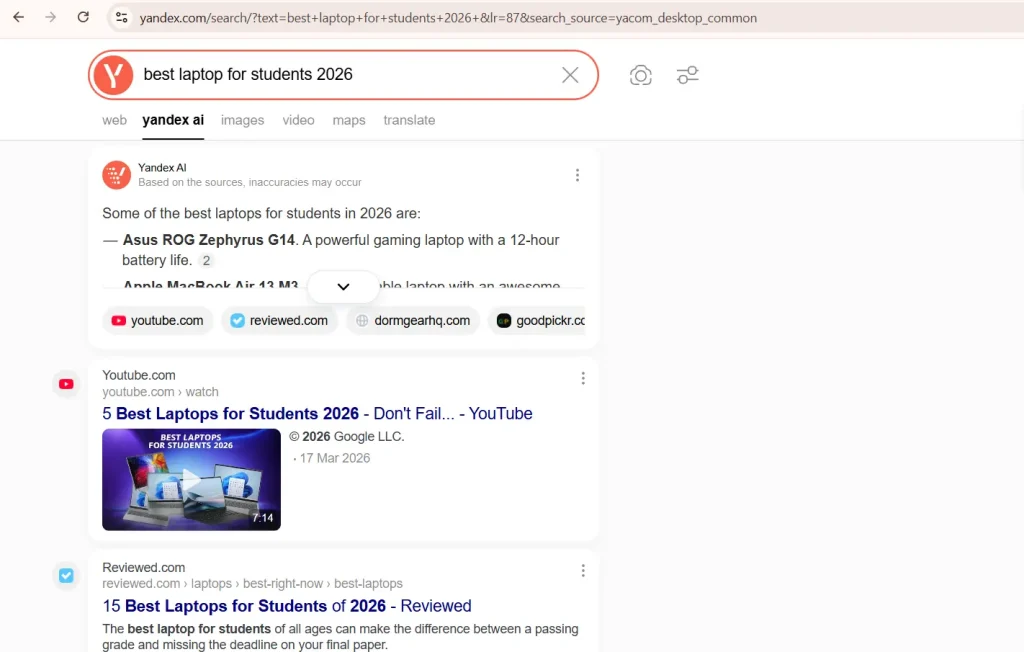The image size is (1024, 652).
Task: Click '© 2026 Google LLC.' snippet text
Action: pos(347,436)
